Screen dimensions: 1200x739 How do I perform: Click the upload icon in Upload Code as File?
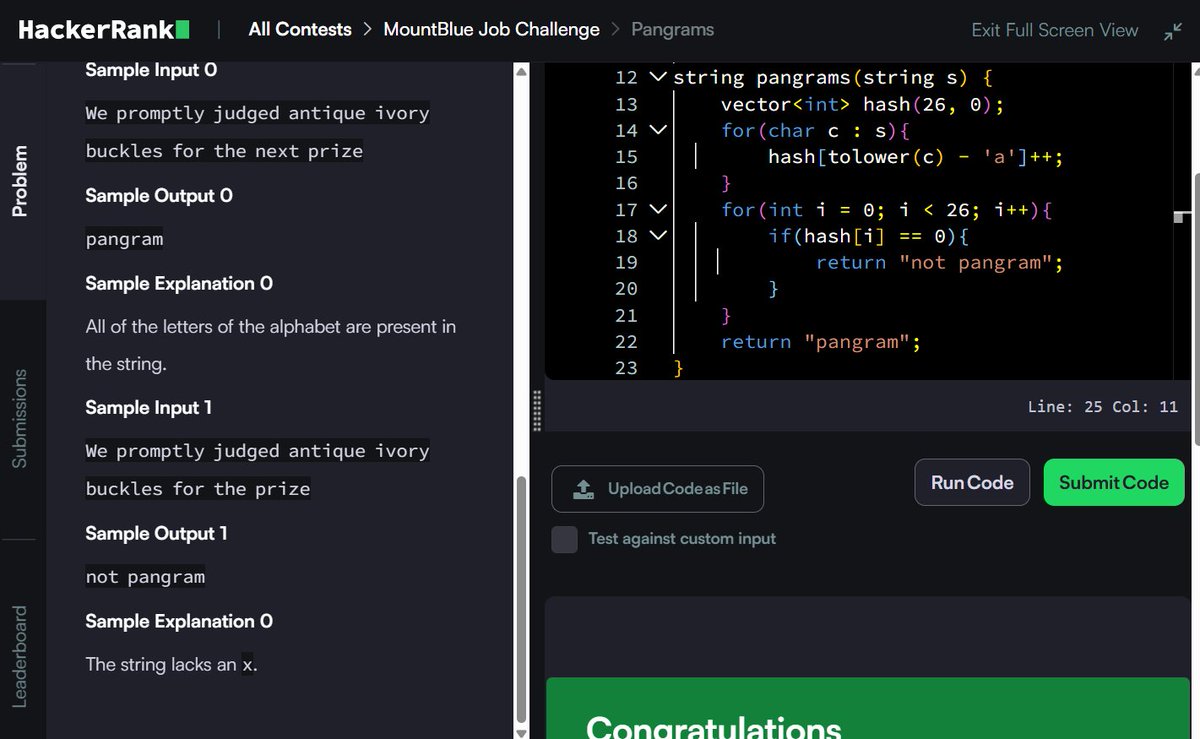click(583, 489)
